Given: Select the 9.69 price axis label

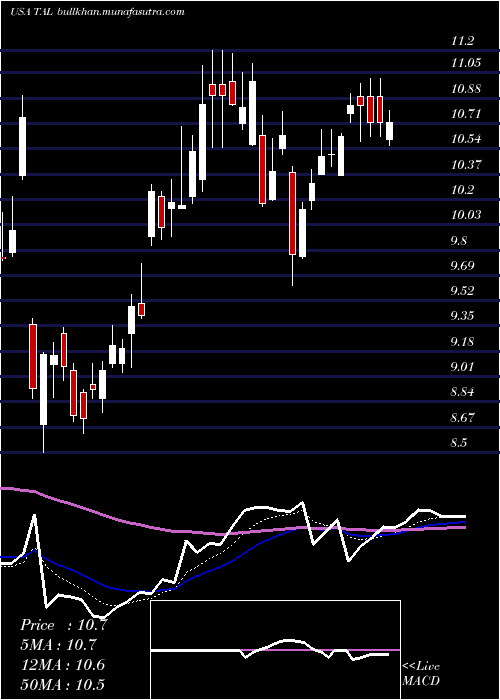Looking at the screenshot, I should tap(462, 266).
